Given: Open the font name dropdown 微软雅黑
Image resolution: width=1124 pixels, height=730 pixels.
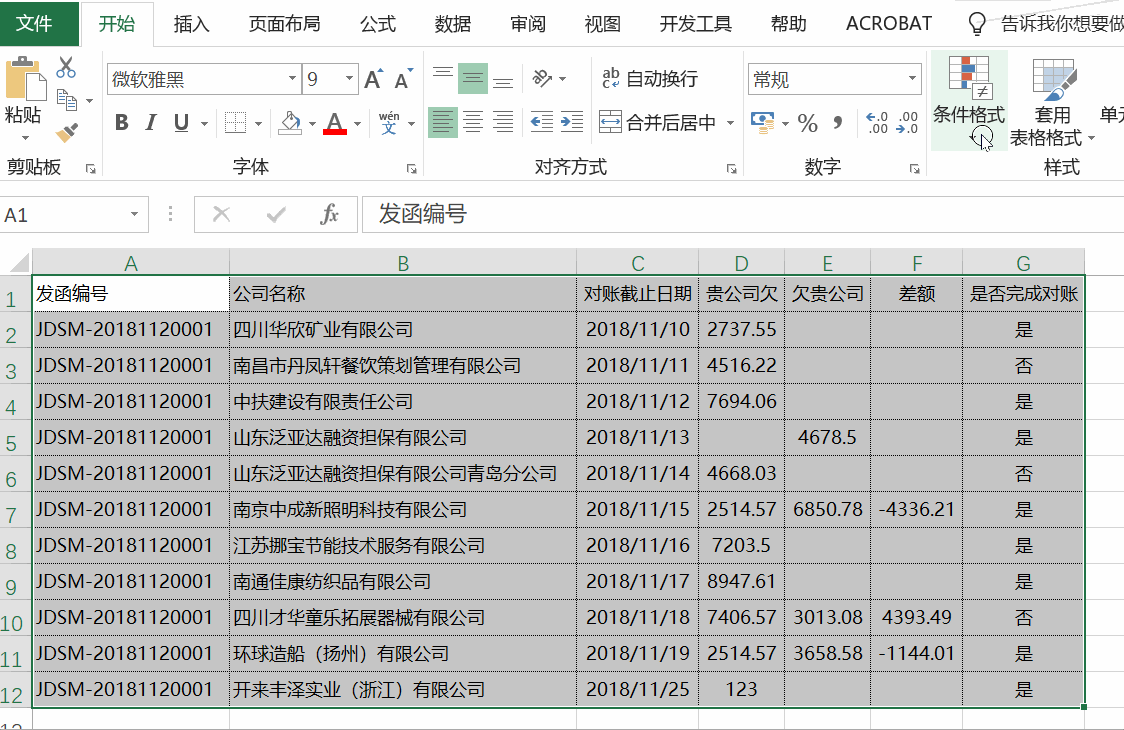Looking at the screenshot, I should tap(292, 78).
